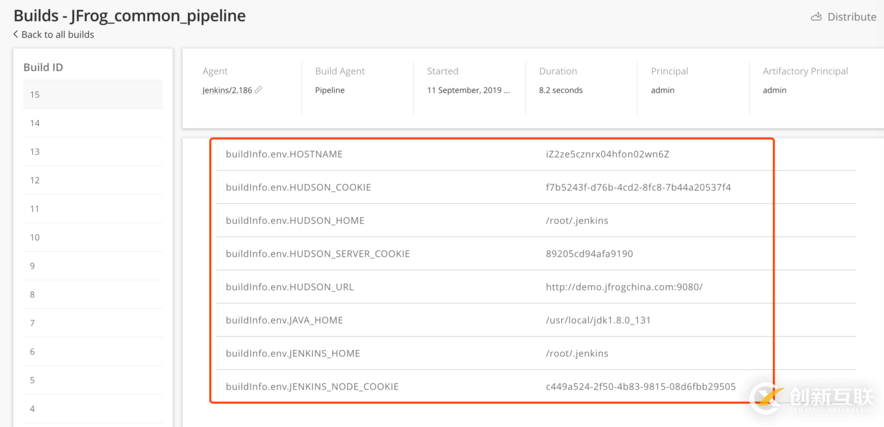Click the value 89205cd94afa9190
Viewport: 884px width, 427px height.
coord(589,254)
